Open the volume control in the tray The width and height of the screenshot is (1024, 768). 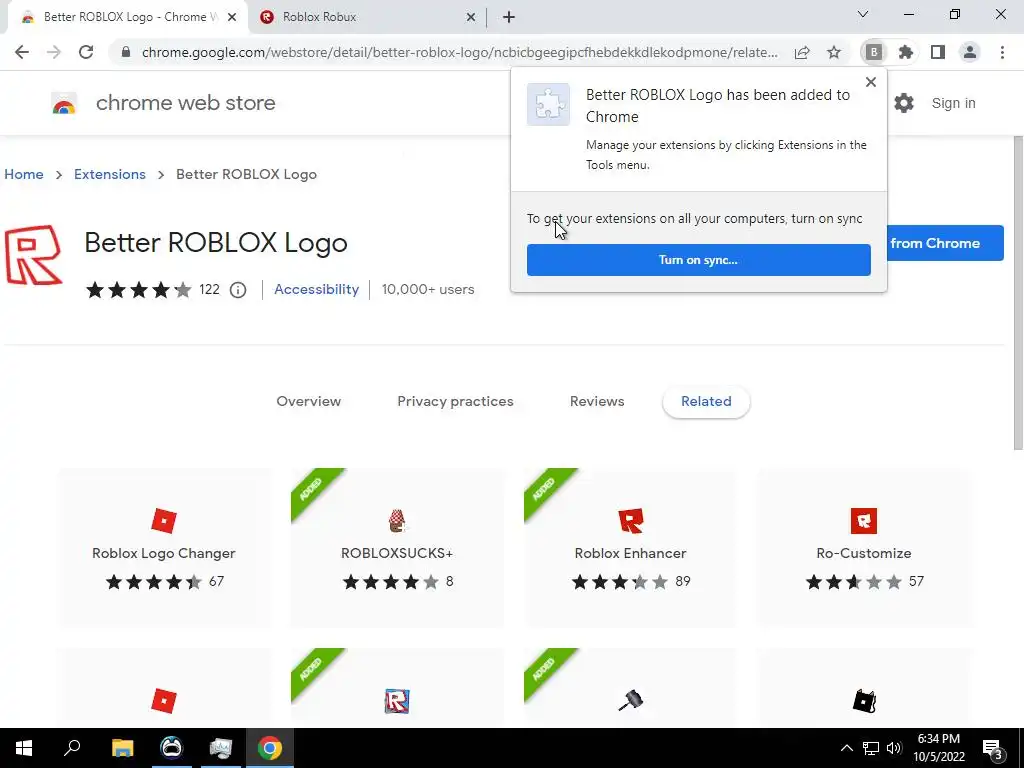coord(894,748)
